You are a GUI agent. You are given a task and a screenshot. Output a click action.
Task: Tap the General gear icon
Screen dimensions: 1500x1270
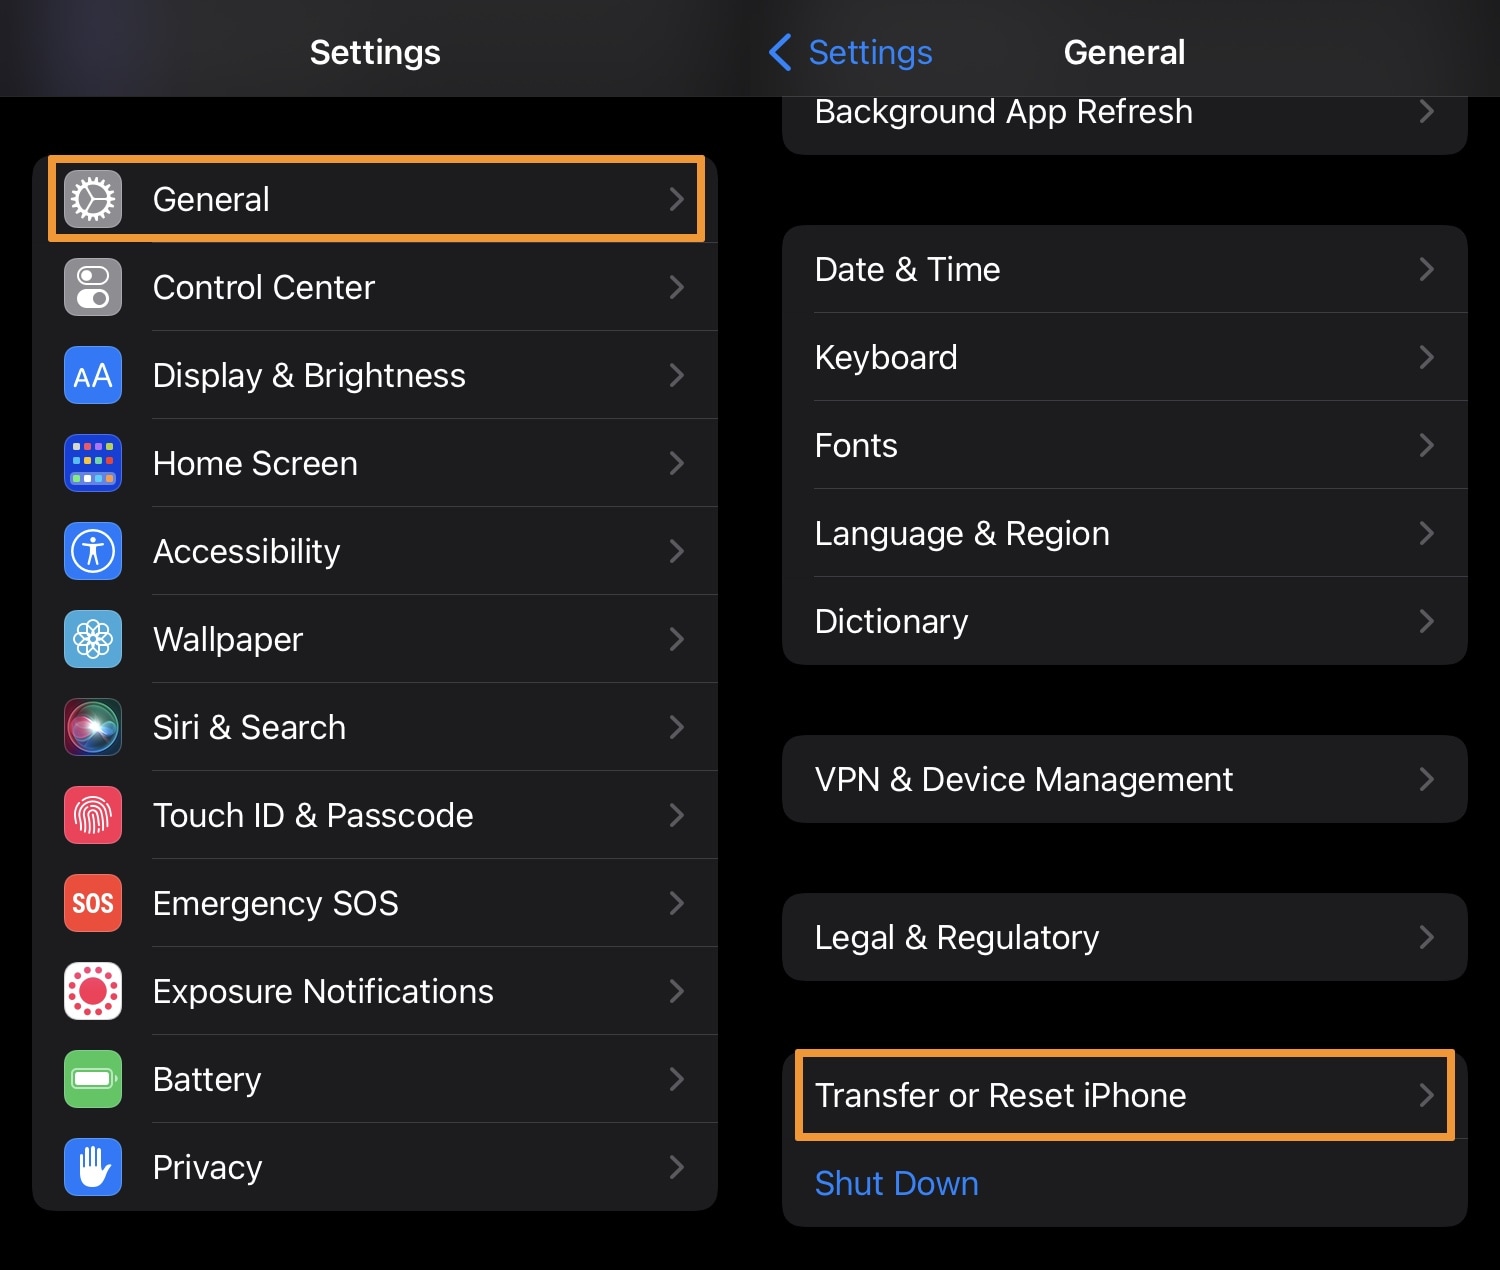point(93,199)
